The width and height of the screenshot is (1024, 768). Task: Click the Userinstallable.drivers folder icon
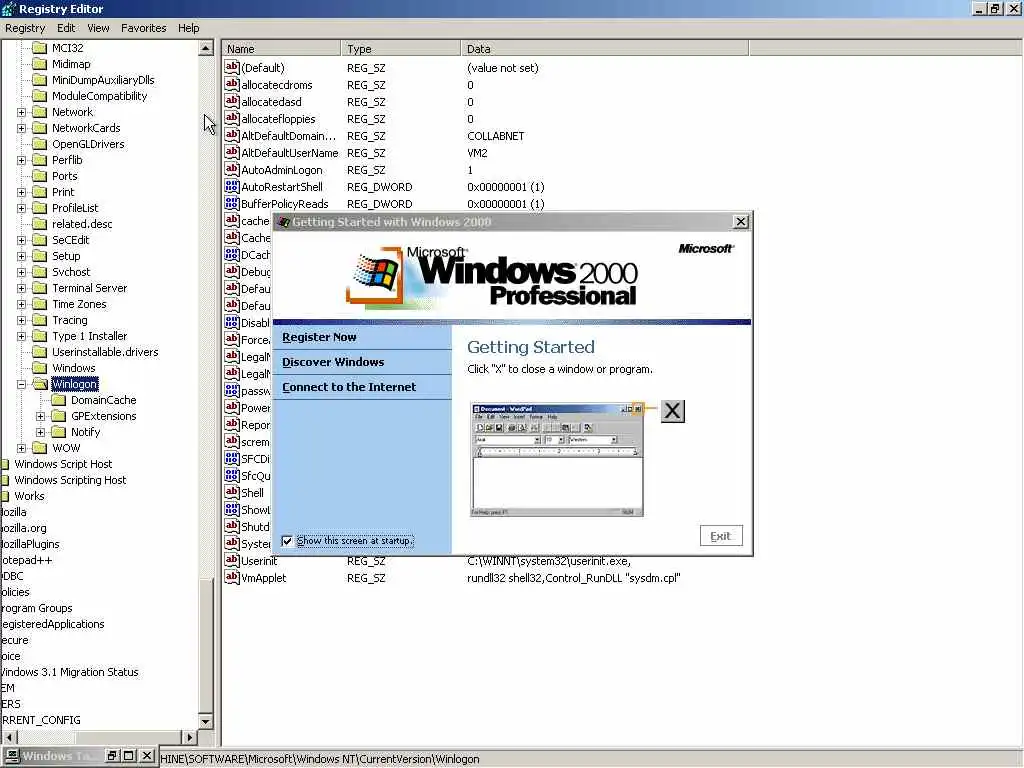click(x=40, y=352)
